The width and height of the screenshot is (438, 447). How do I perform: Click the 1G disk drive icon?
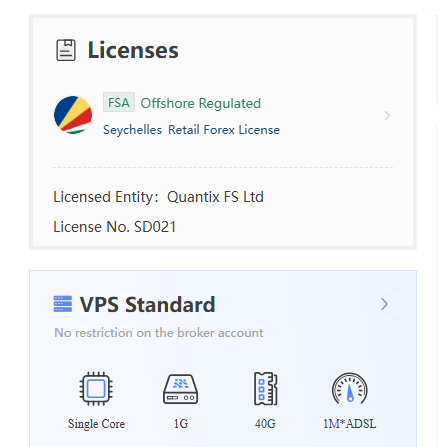coord(181,389)
